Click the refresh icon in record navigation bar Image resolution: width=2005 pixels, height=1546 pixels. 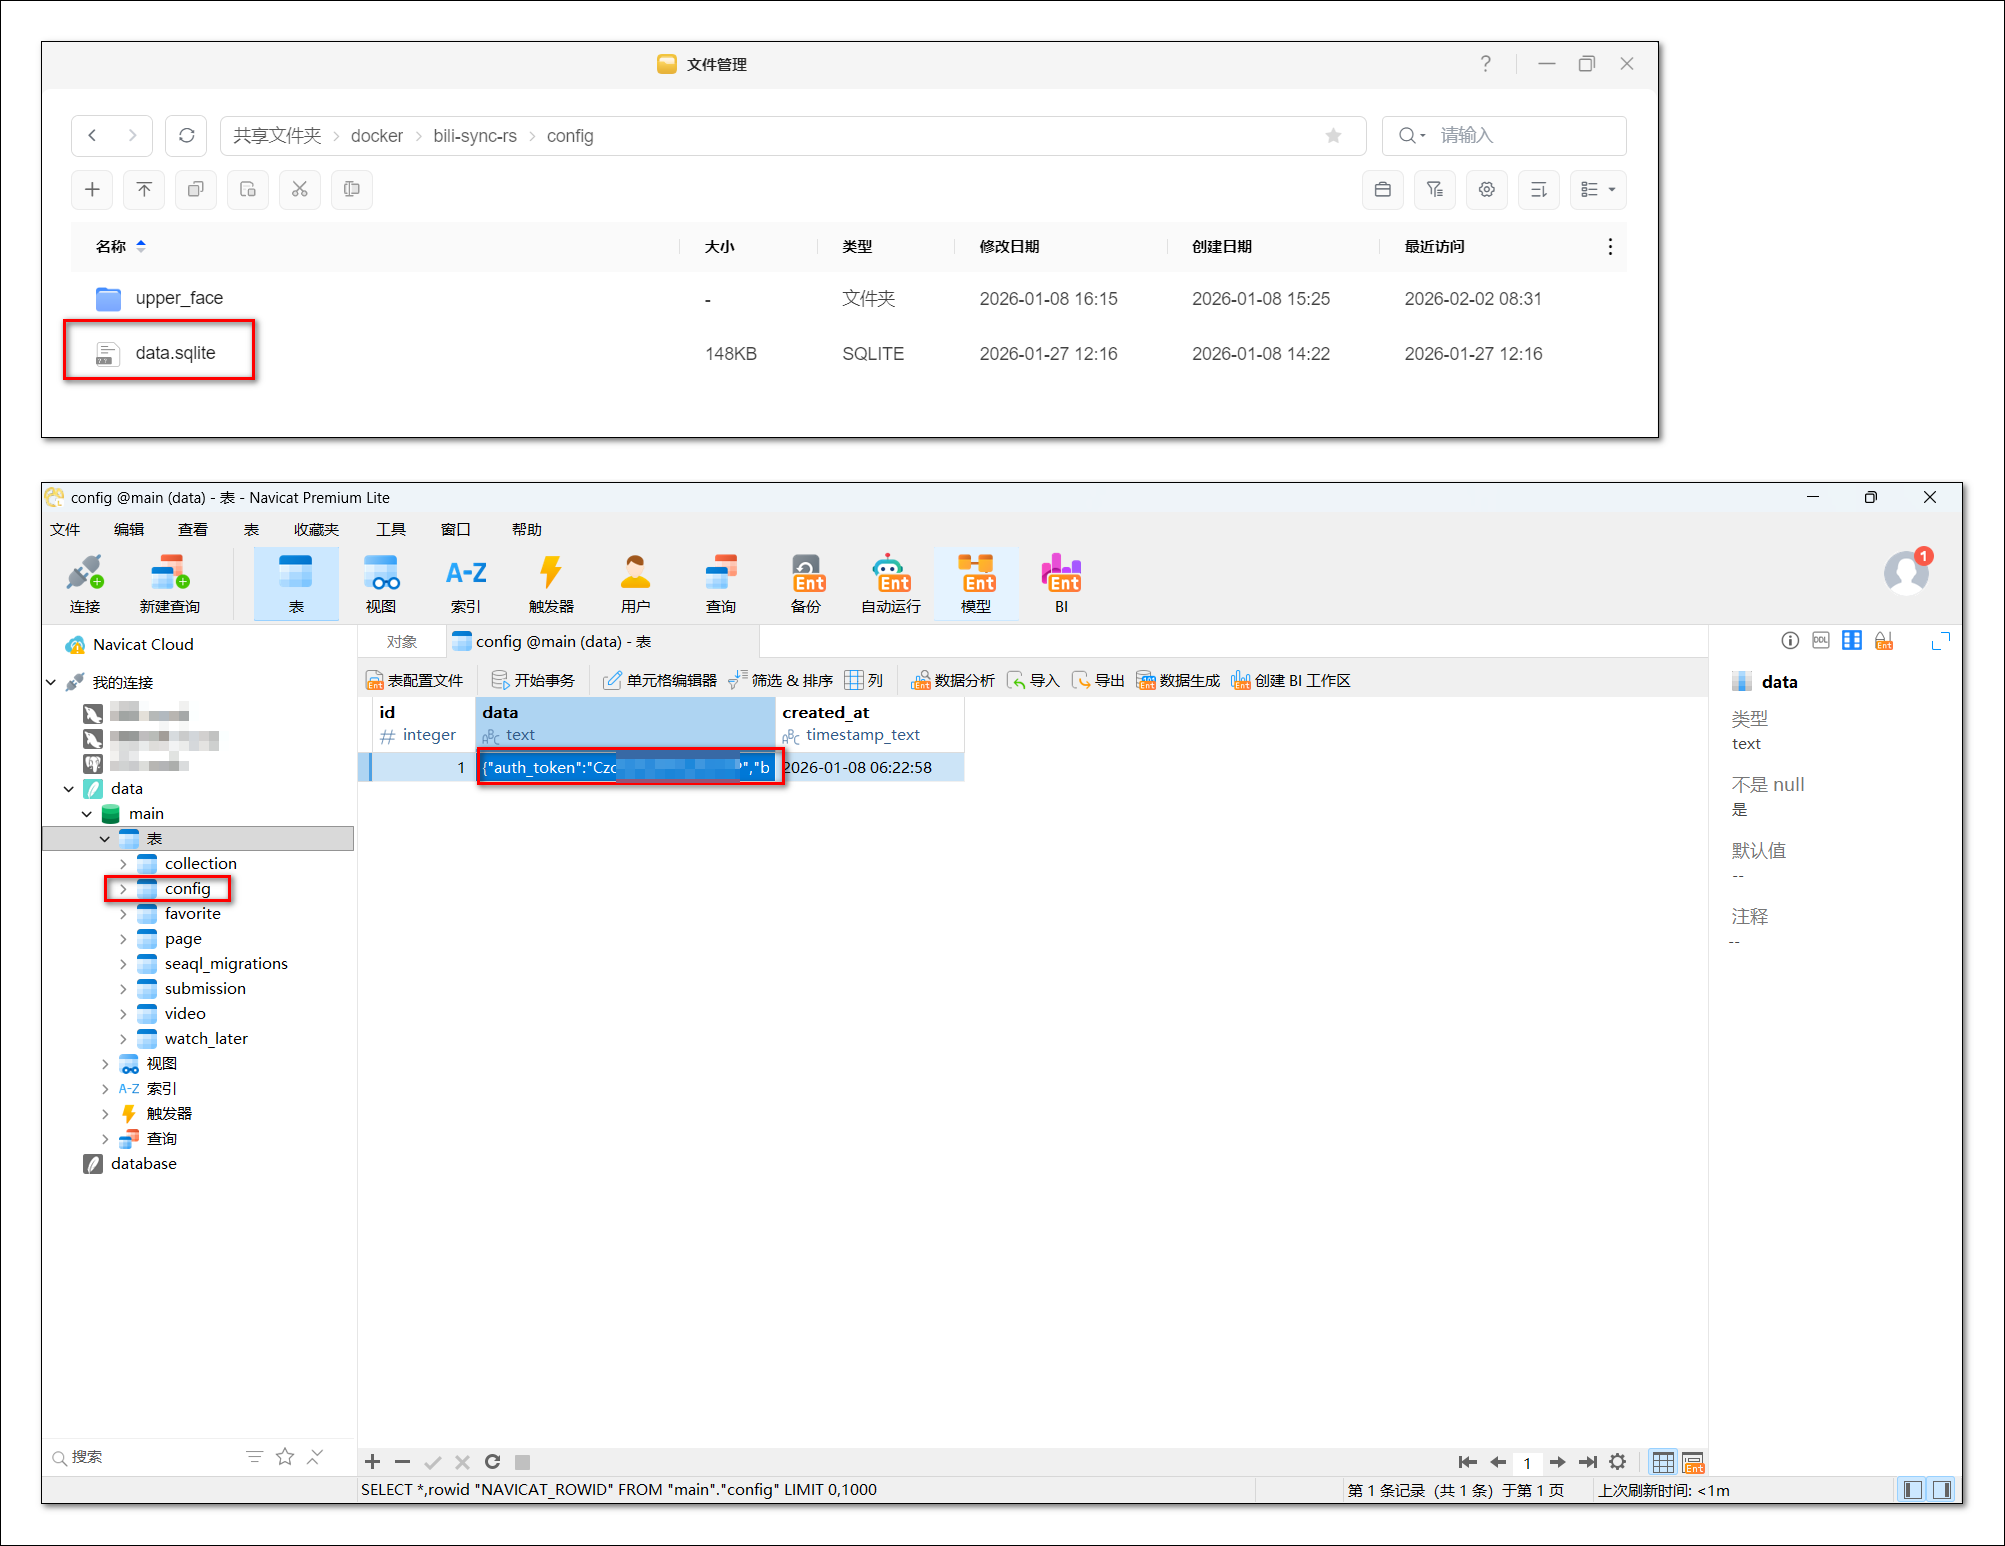point(492,1462)
